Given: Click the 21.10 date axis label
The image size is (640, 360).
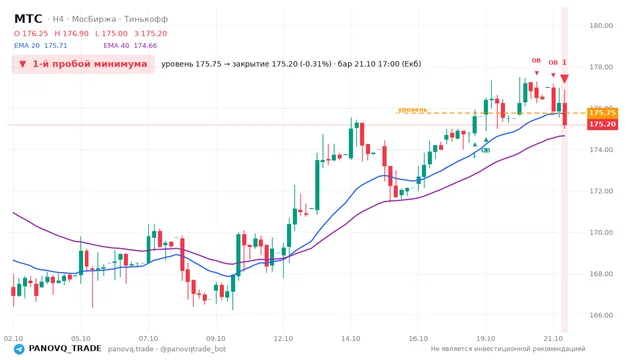Looking at the screenshot, I should tap(553, 339).
